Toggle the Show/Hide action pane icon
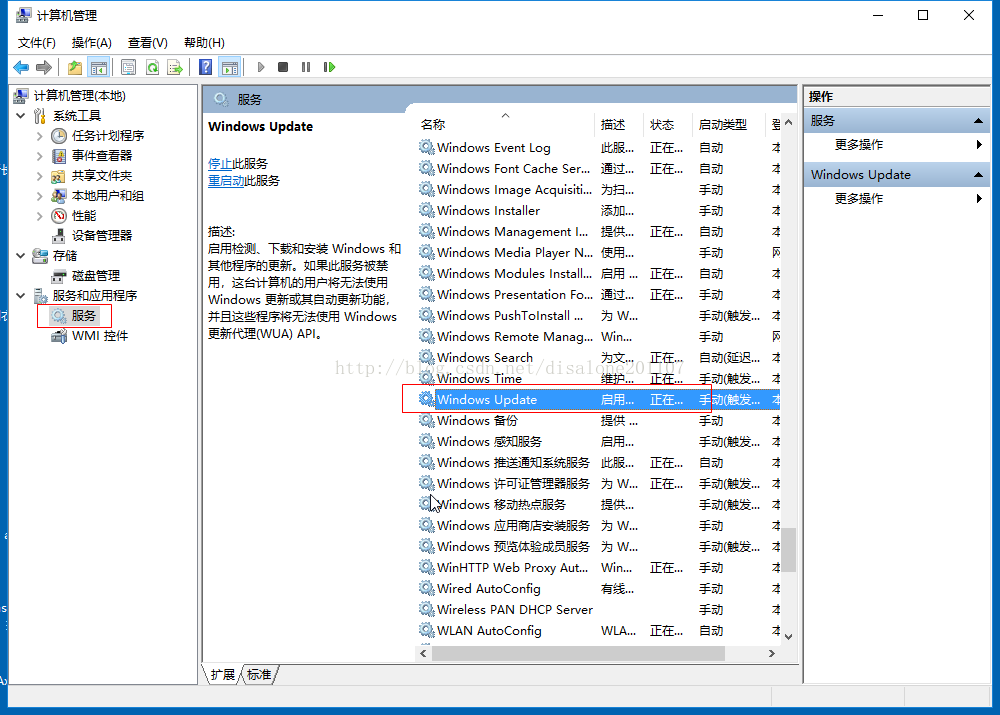The height and width of the screenshot is (715, 1000). tap(230, 67)
